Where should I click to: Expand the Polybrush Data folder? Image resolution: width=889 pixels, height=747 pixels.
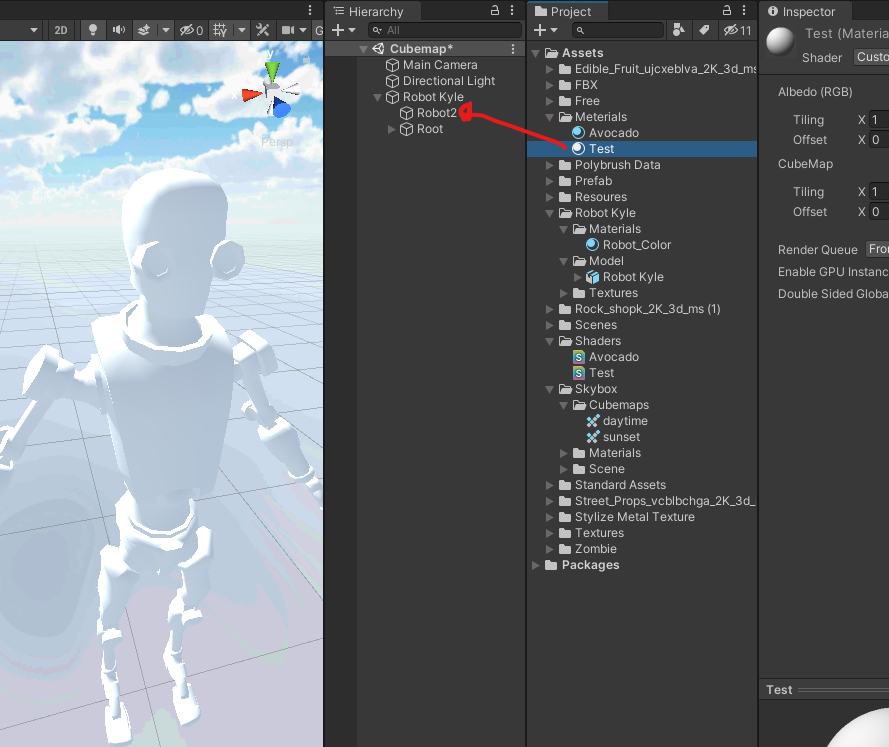point(549,165)
